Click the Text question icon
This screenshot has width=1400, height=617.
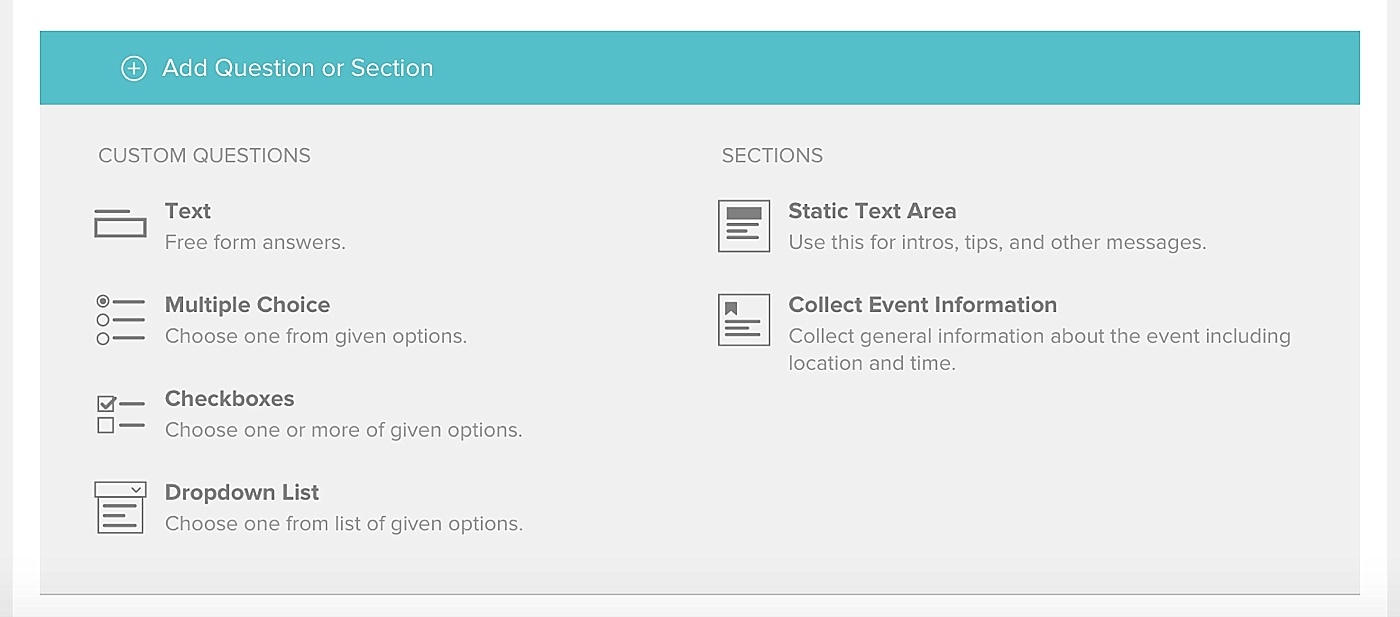point(120,224)
